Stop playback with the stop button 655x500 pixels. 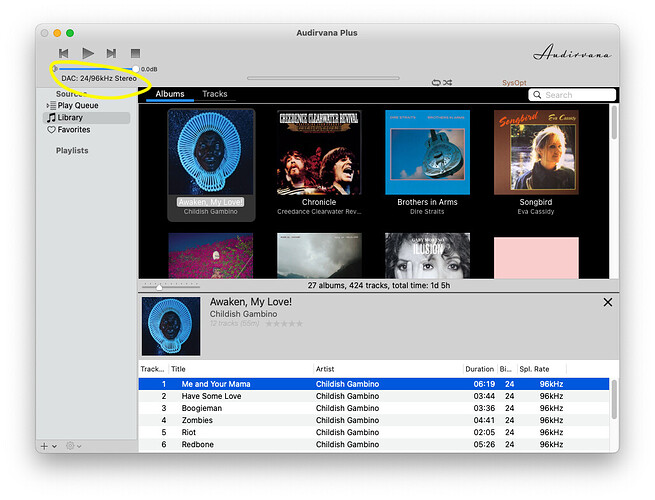135,53
